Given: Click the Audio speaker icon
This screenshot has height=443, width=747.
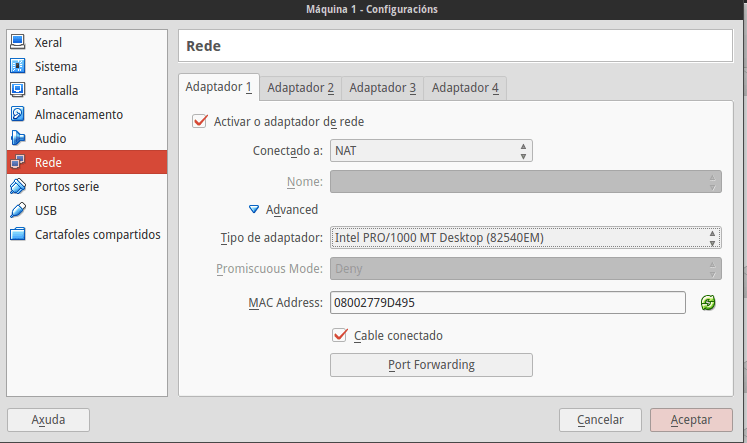Looking at the screenshot, I should point(18,138).
